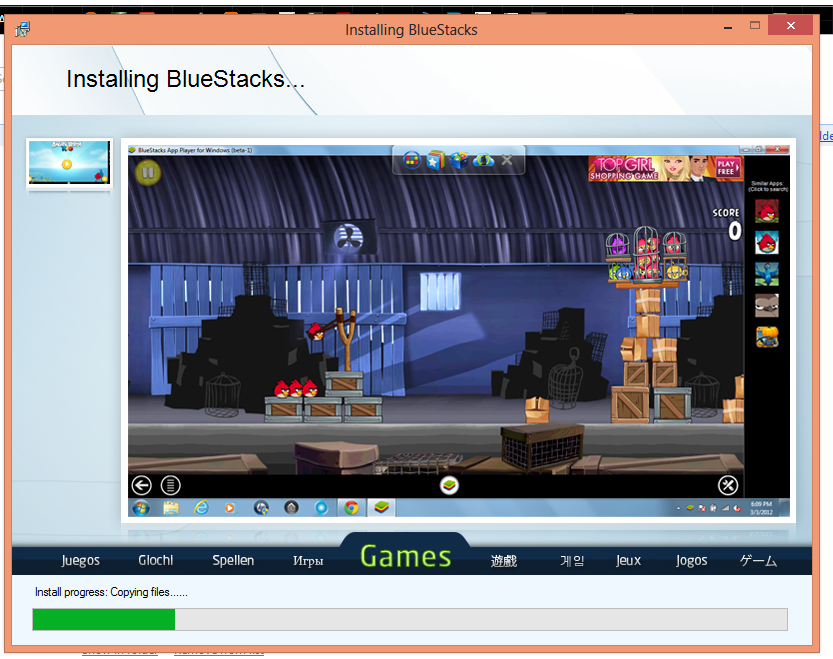Select the Spellen language tab
The height and width of the screenshot is (659, 833).
pos(233,560)
